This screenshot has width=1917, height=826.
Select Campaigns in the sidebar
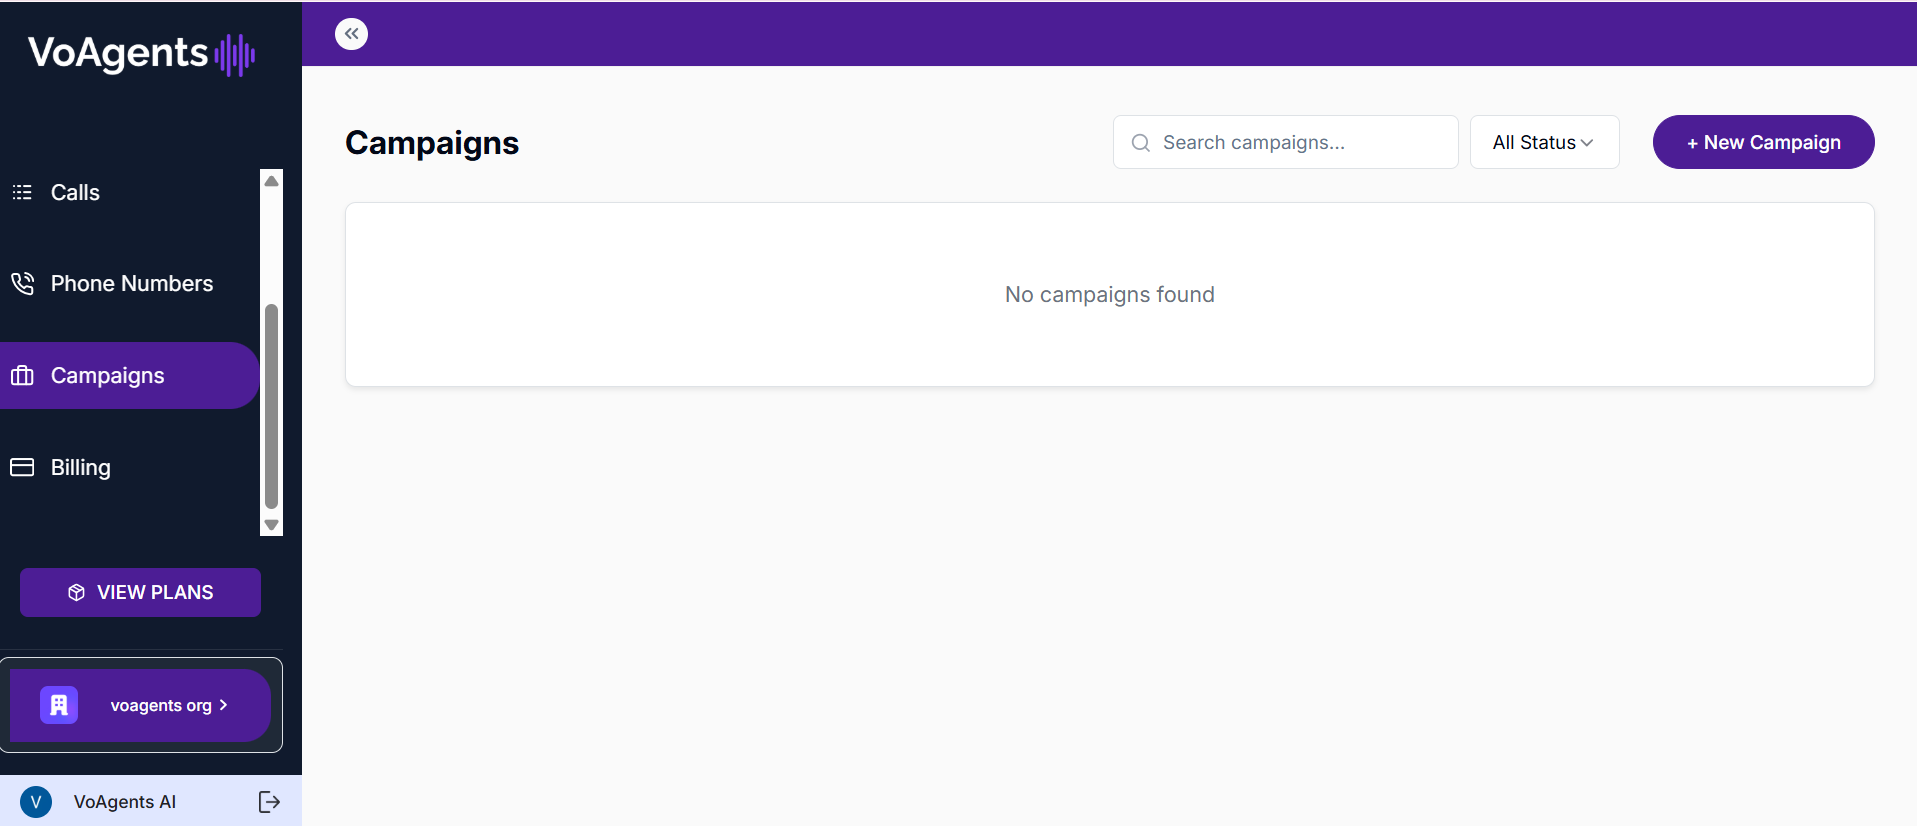click(130, 376)
